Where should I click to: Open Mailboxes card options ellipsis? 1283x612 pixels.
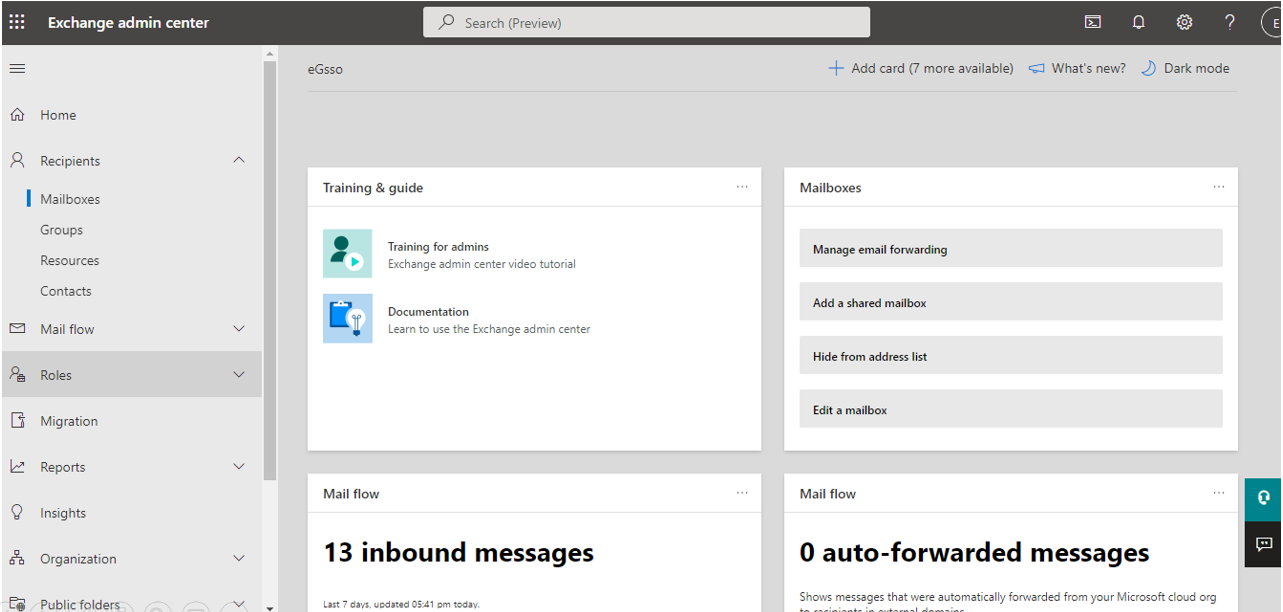tap(1218, 187)
